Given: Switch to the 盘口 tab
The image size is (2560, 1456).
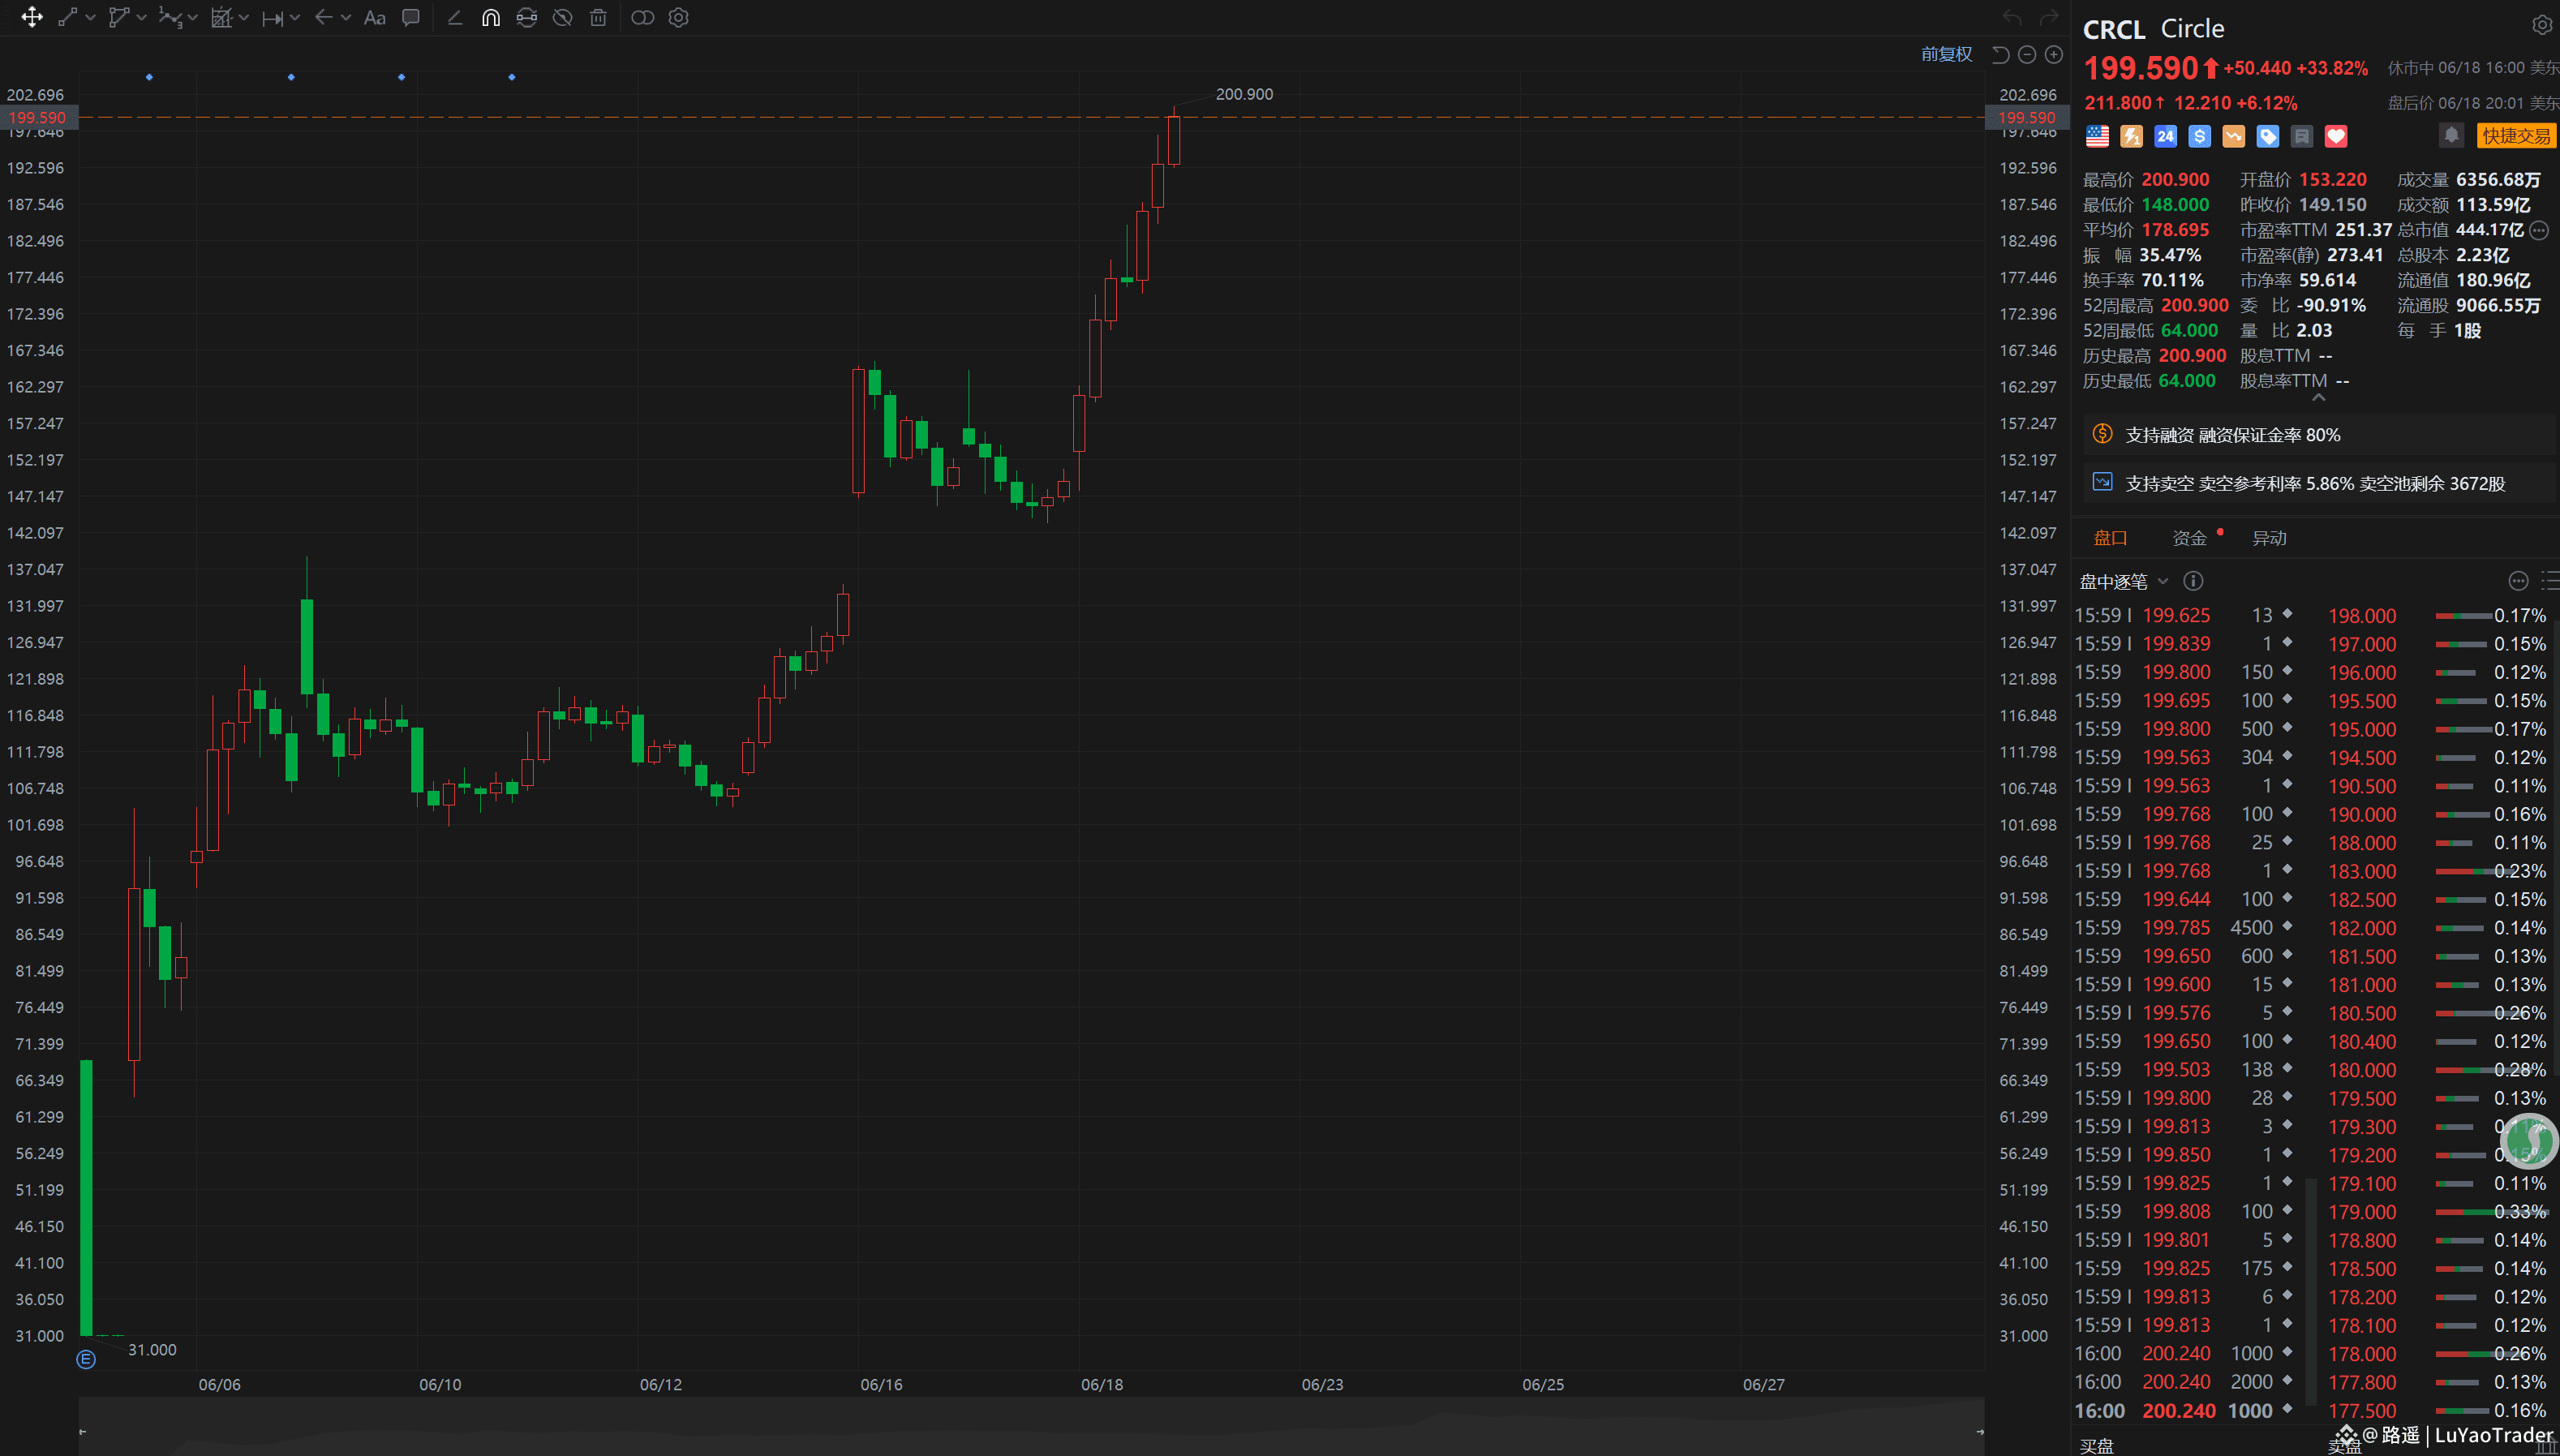Looking at the screenshot, I should [2110, 538].
